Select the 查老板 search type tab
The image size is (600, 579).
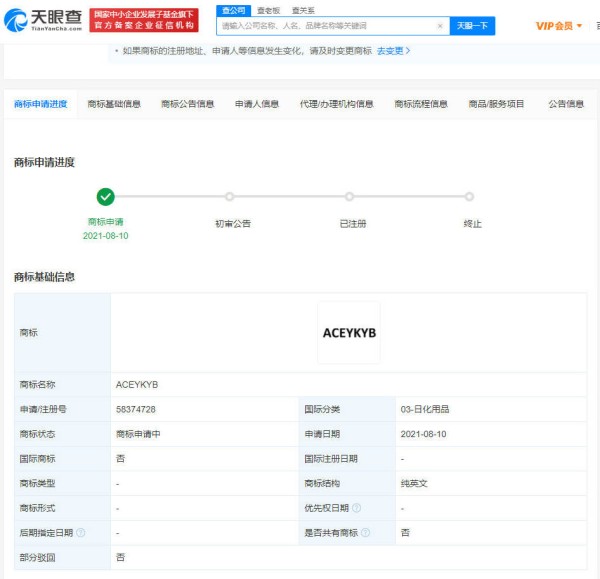coord(268,10)
